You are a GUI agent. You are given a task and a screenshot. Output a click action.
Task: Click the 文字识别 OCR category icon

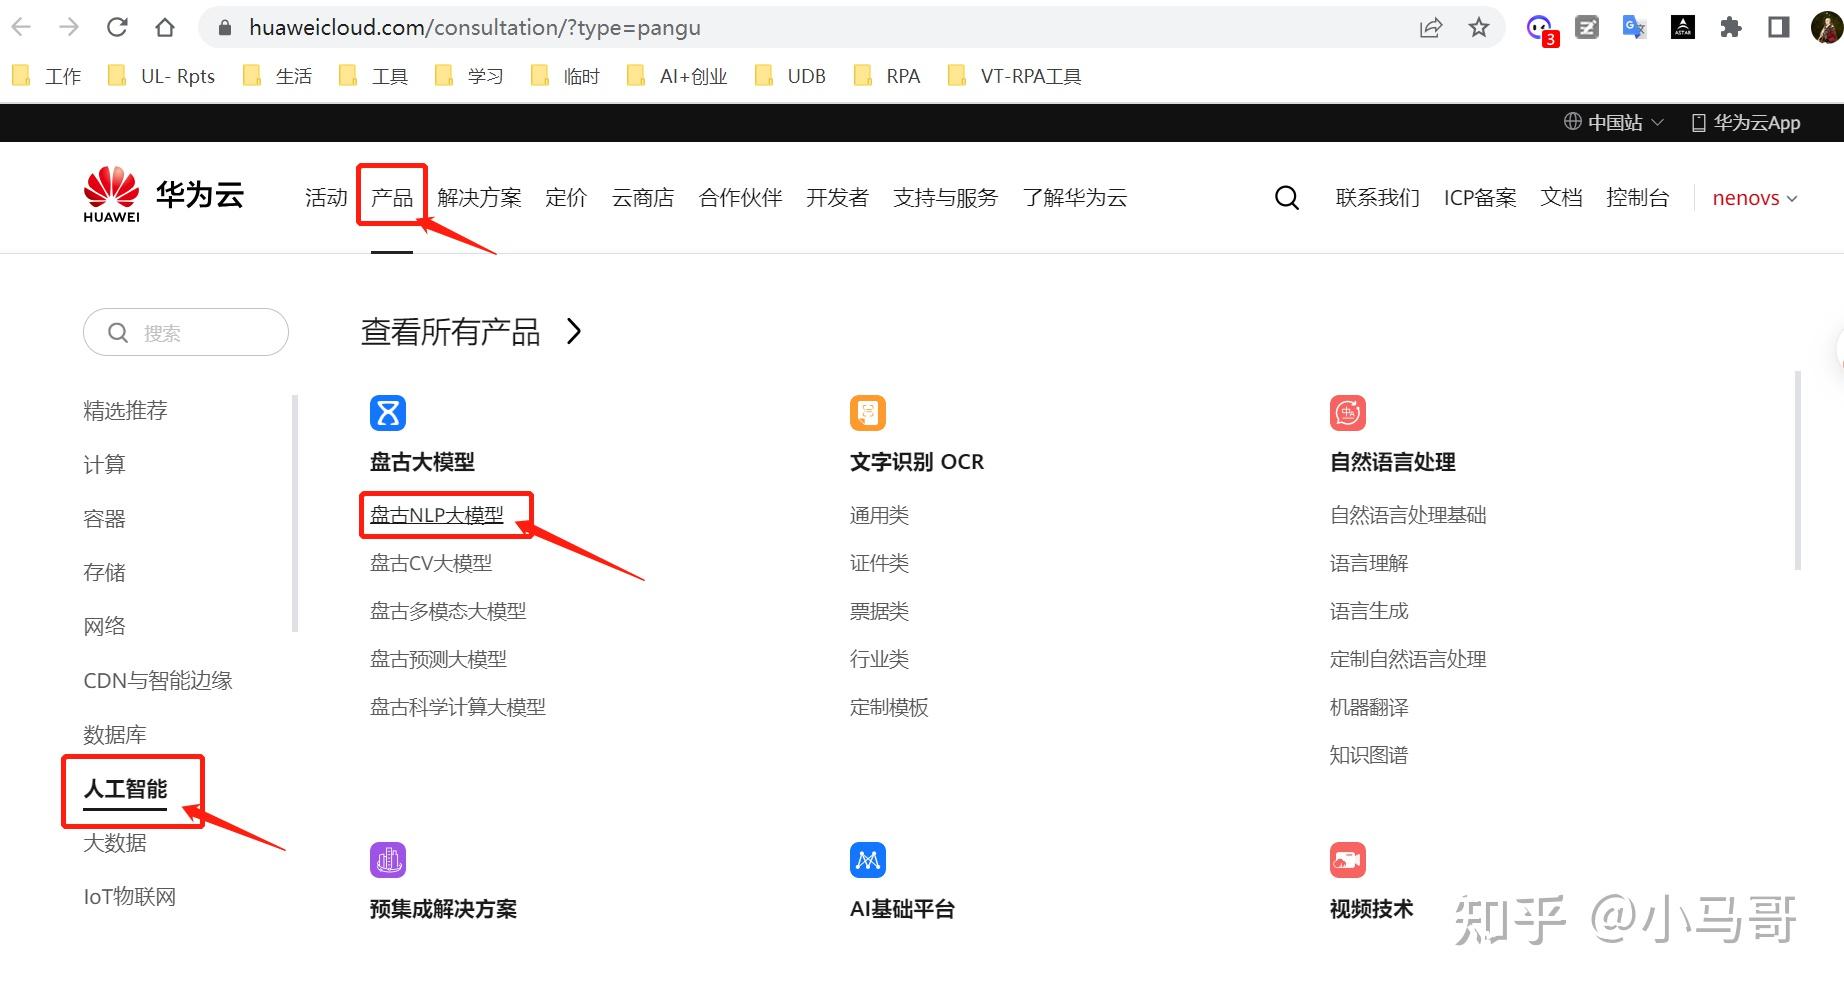[867, 412]
